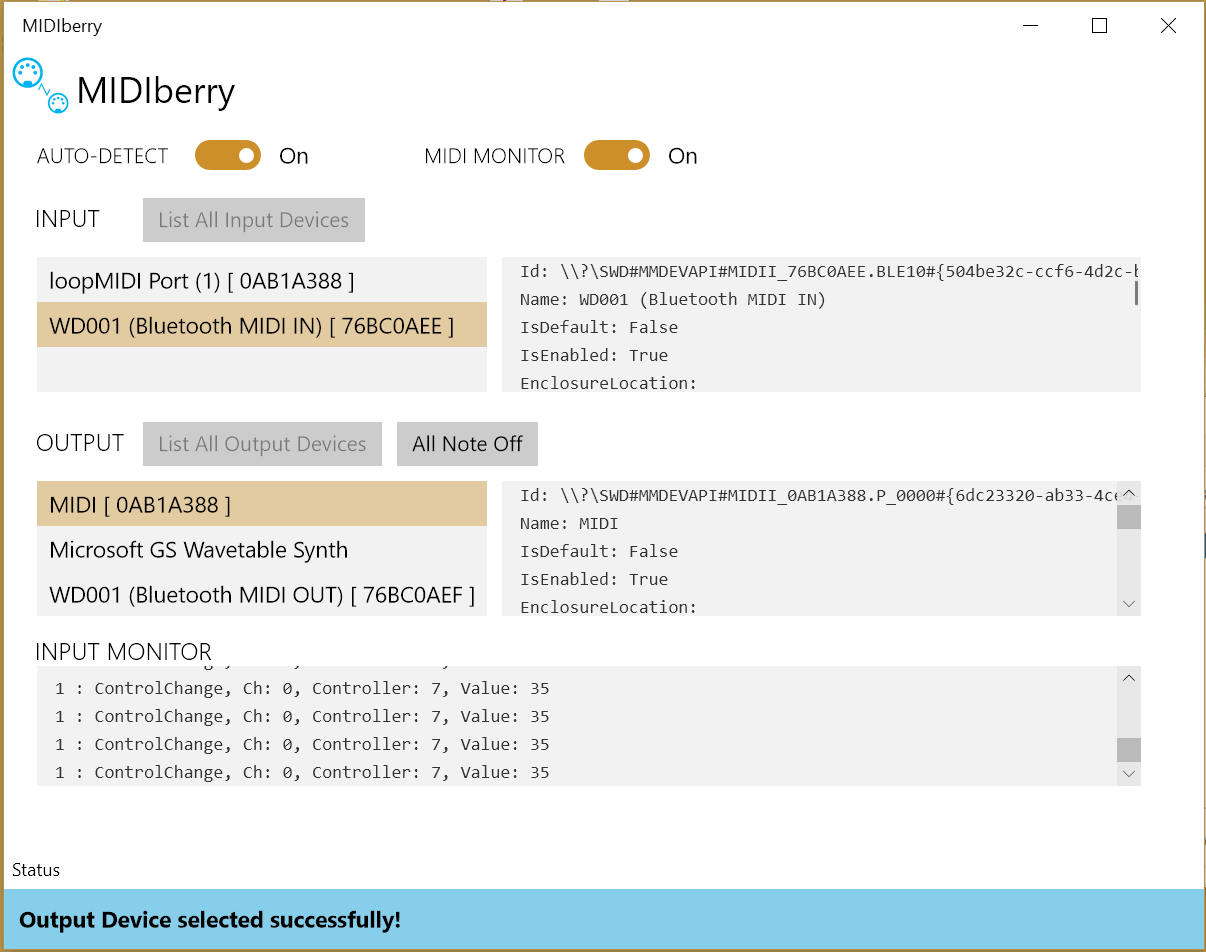Screen dimensions: 1206x952
Task: Minimize the MIDIberry window
Action: click(x=1031, y=26)
